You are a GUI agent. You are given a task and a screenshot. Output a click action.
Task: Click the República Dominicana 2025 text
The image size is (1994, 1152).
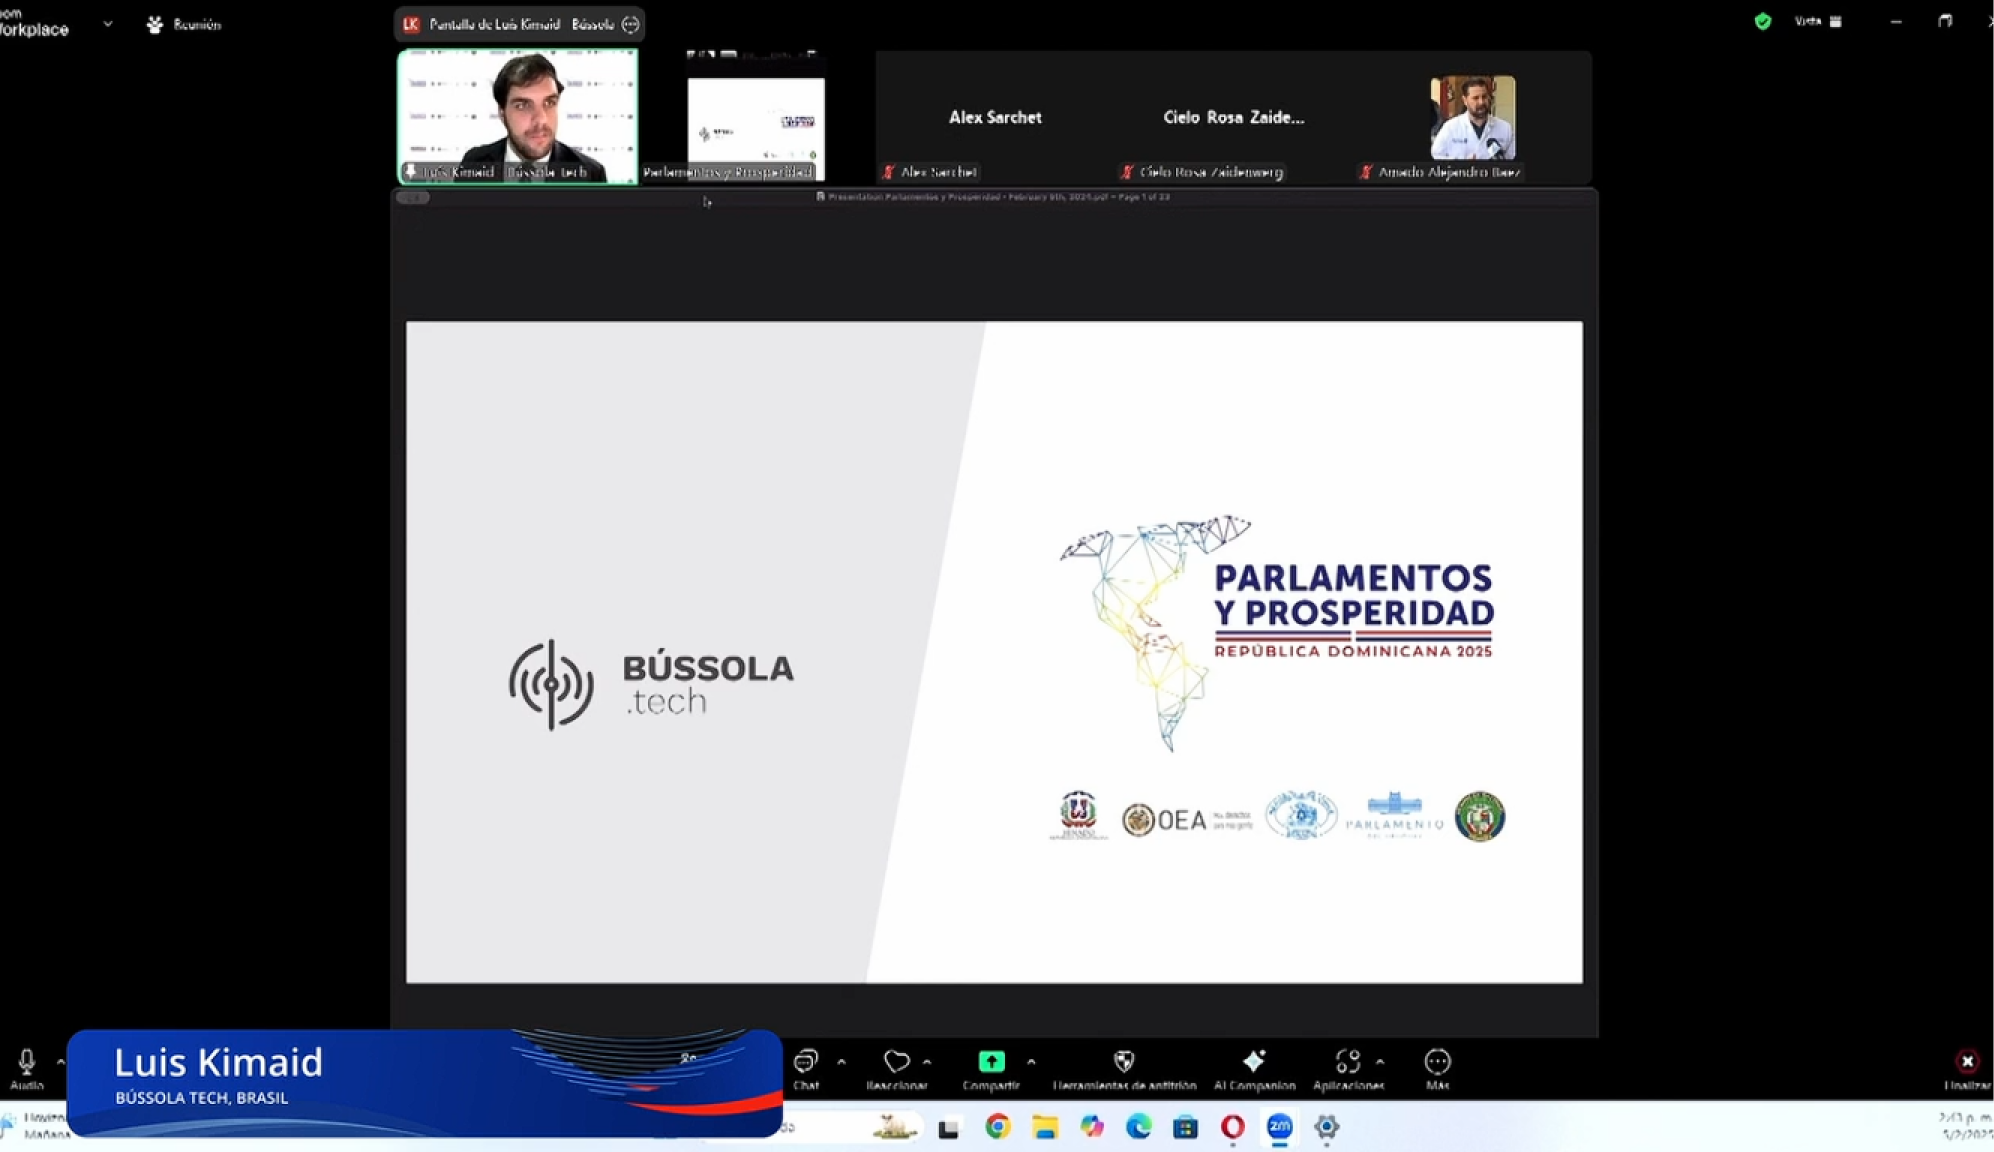tap(1353, 651)
